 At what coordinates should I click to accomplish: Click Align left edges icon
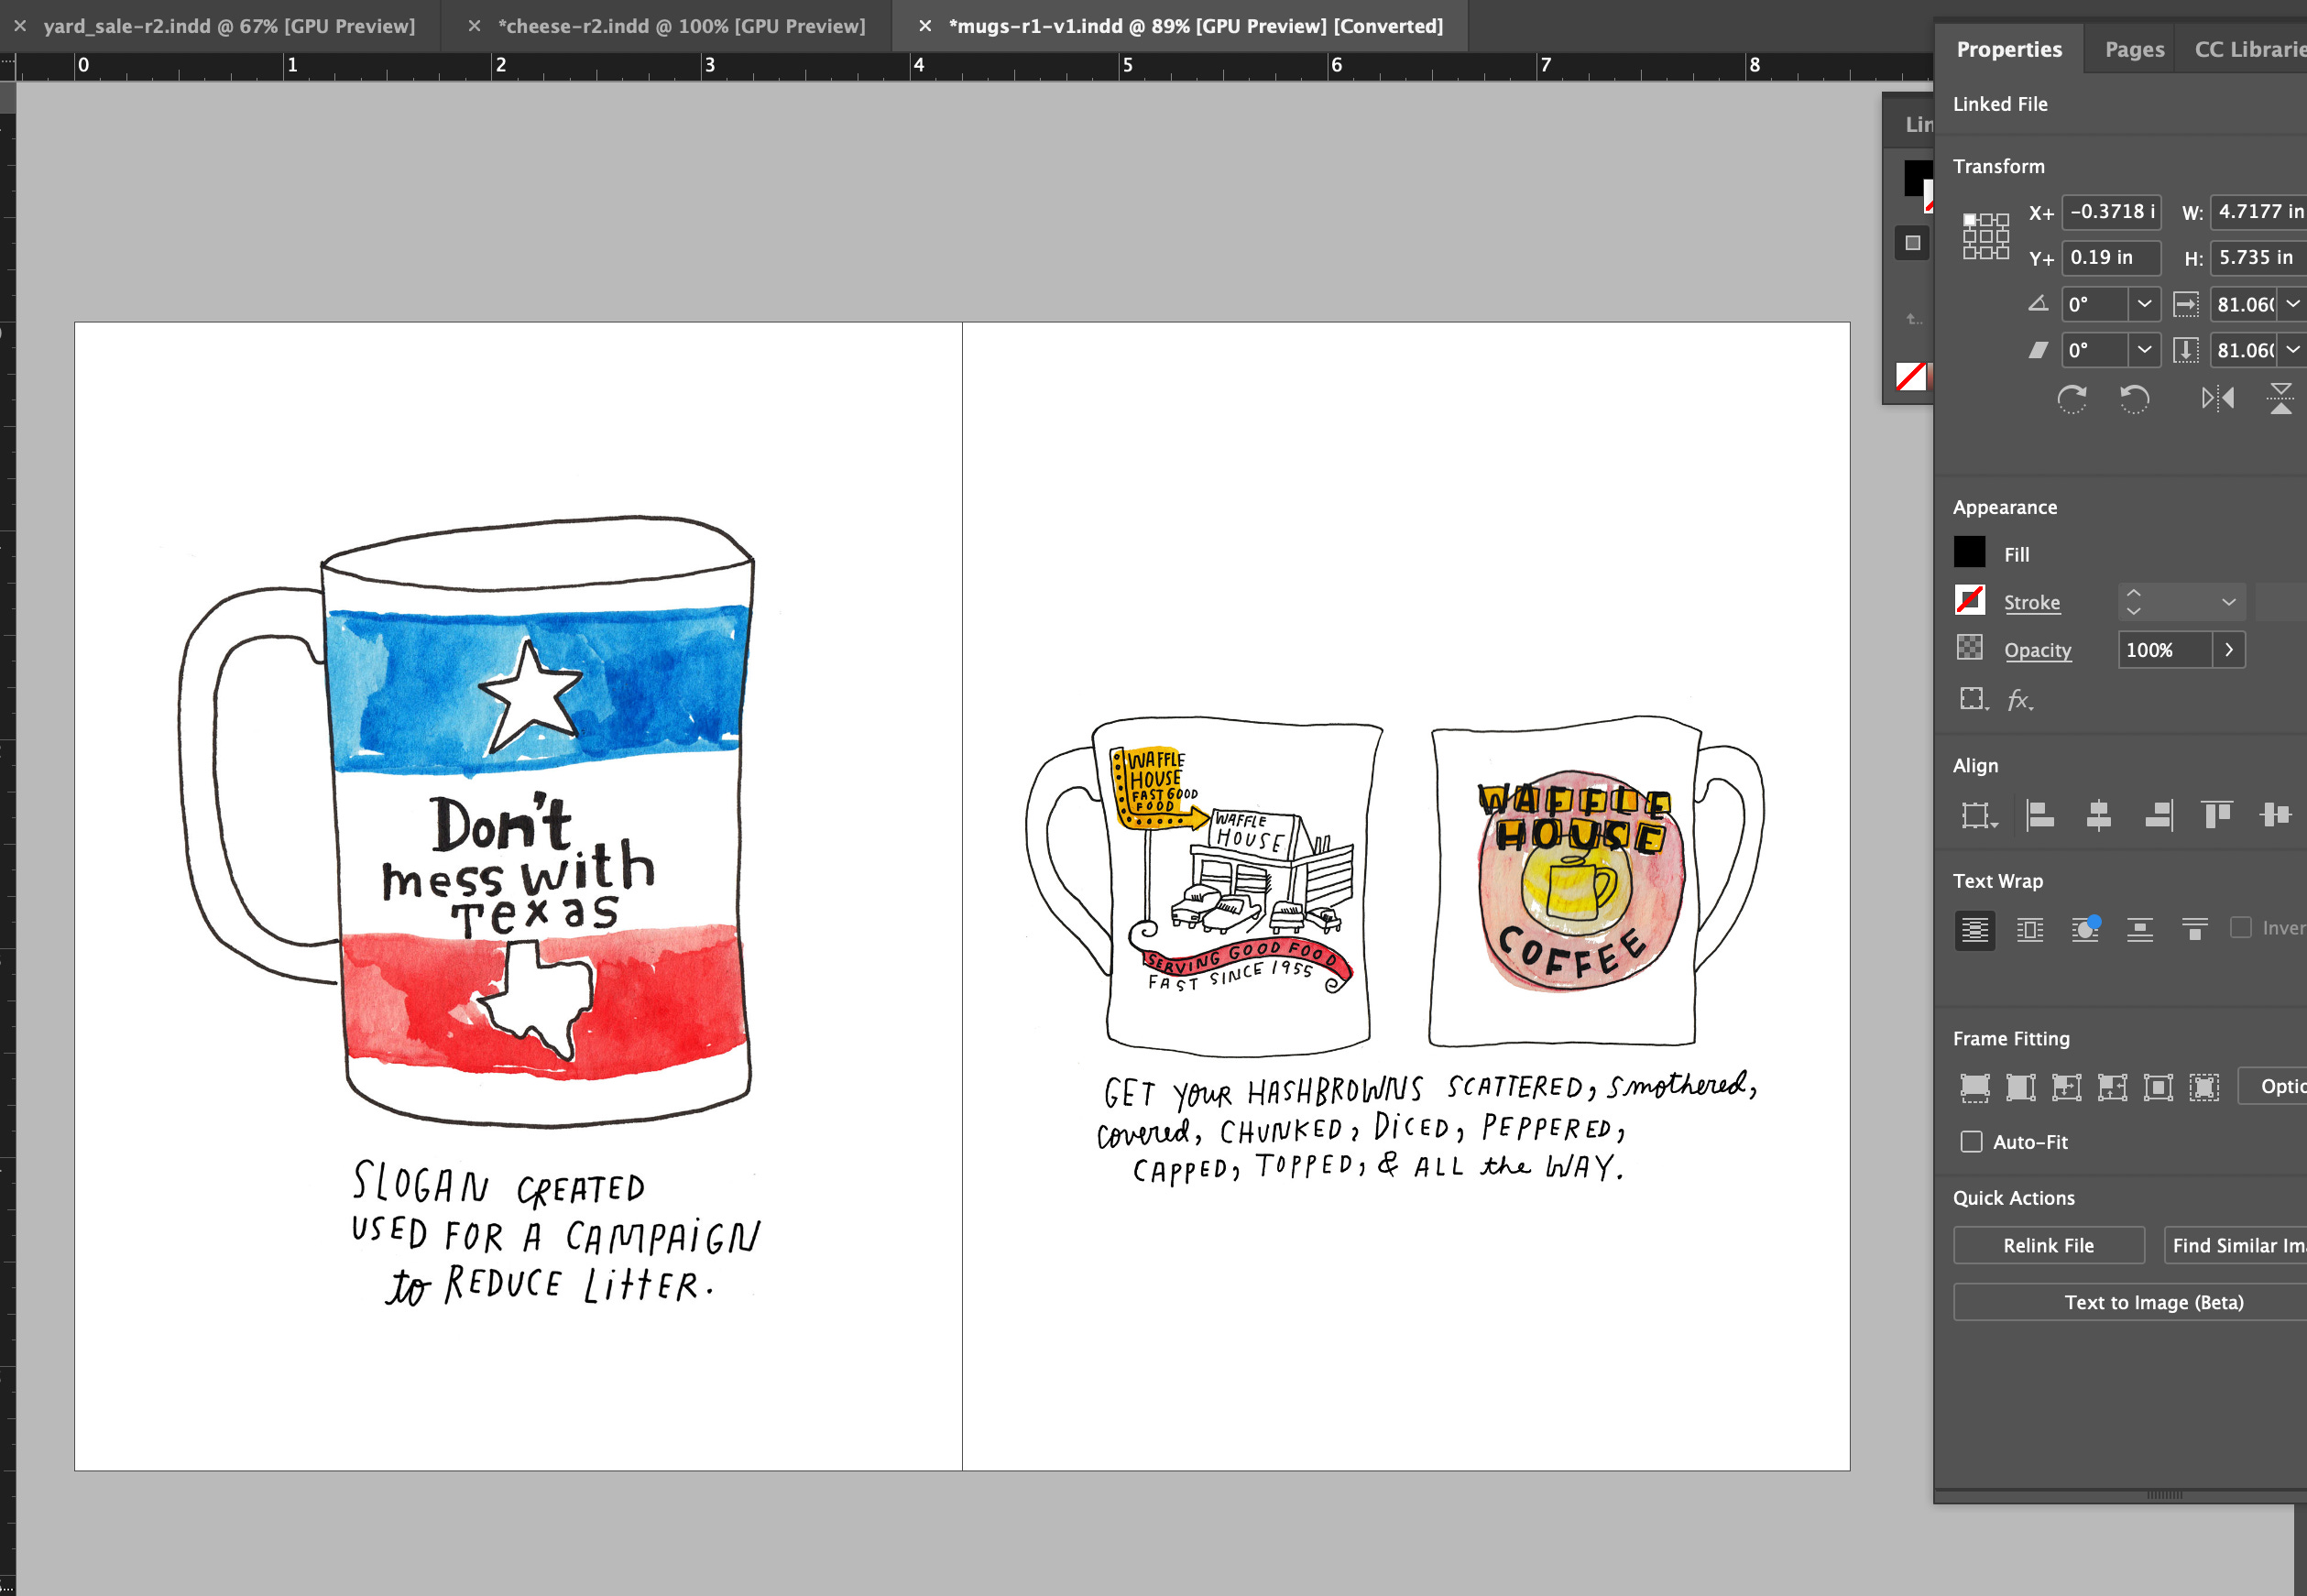tap(2039, 815)
